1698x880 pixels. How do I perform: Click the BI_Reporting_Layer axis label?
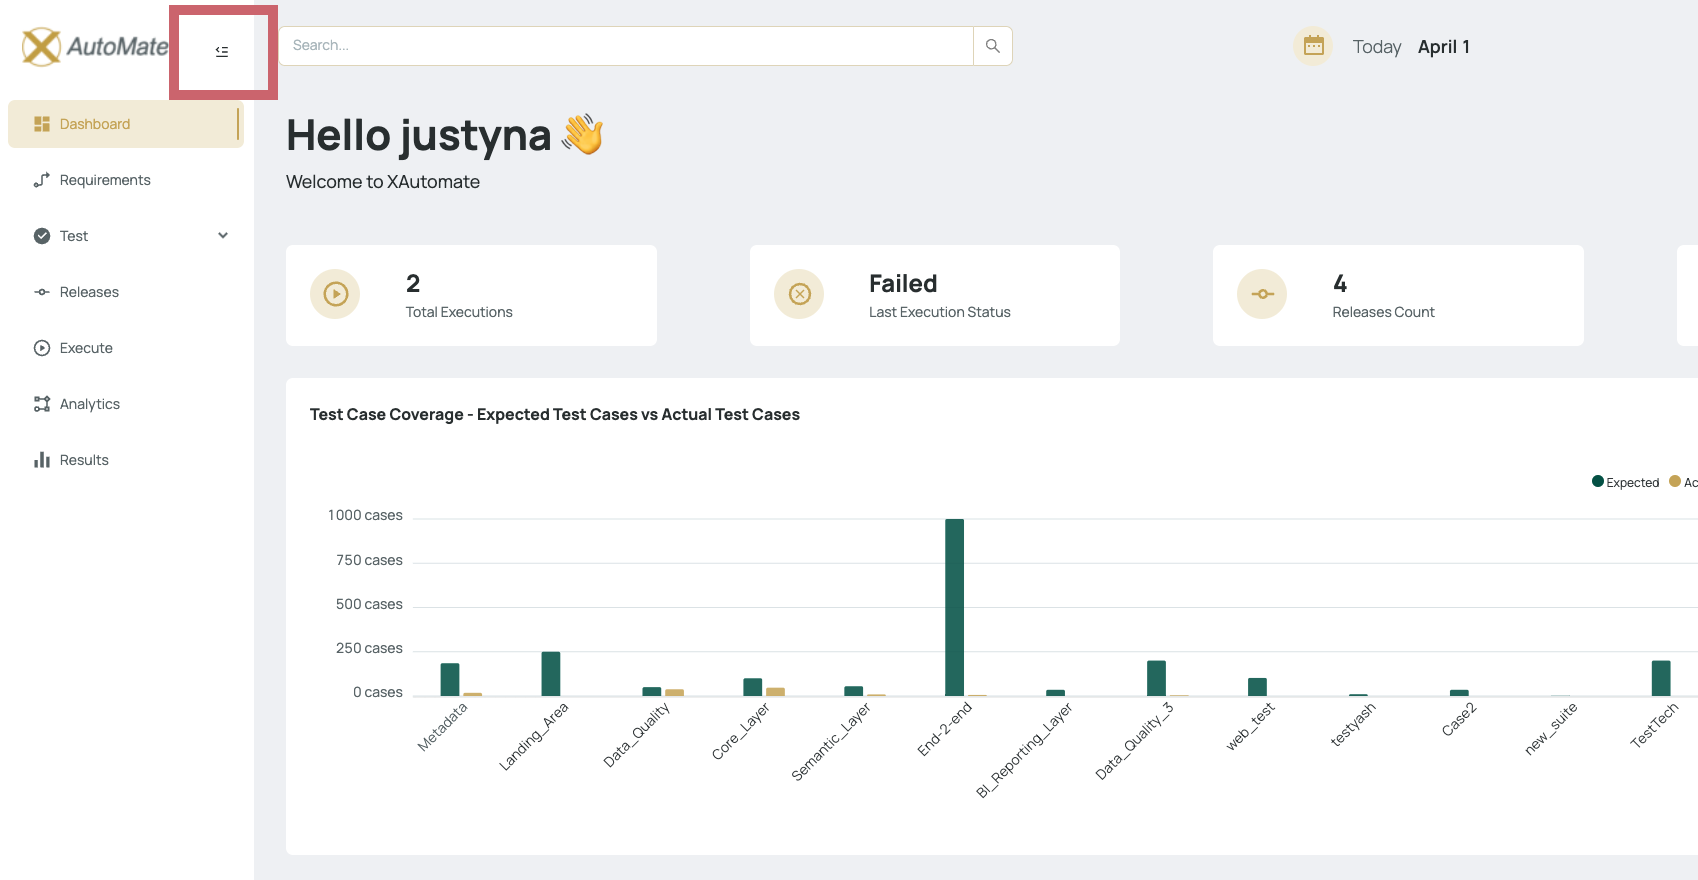tap(1024, 750)
